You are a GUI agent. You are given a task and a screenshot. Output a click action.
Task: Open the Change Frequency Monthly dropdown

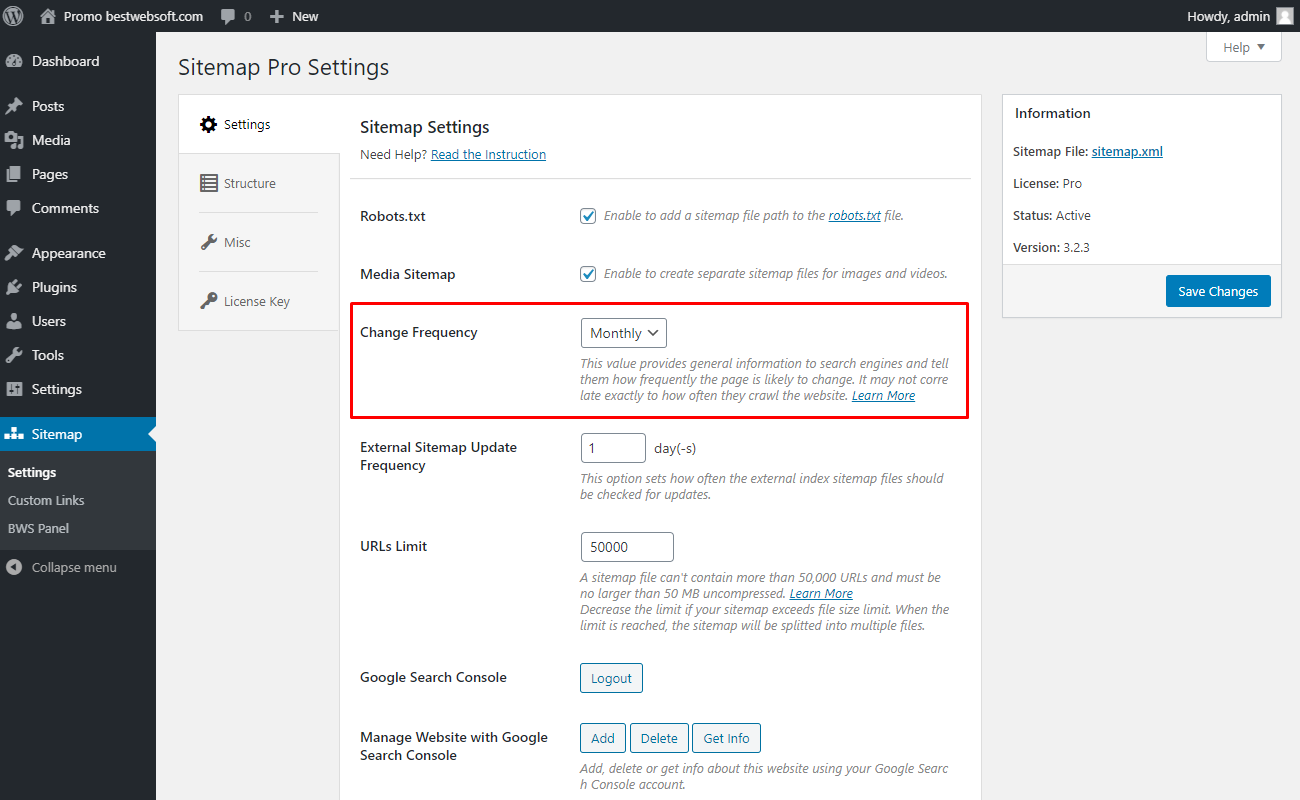[623, 333]
